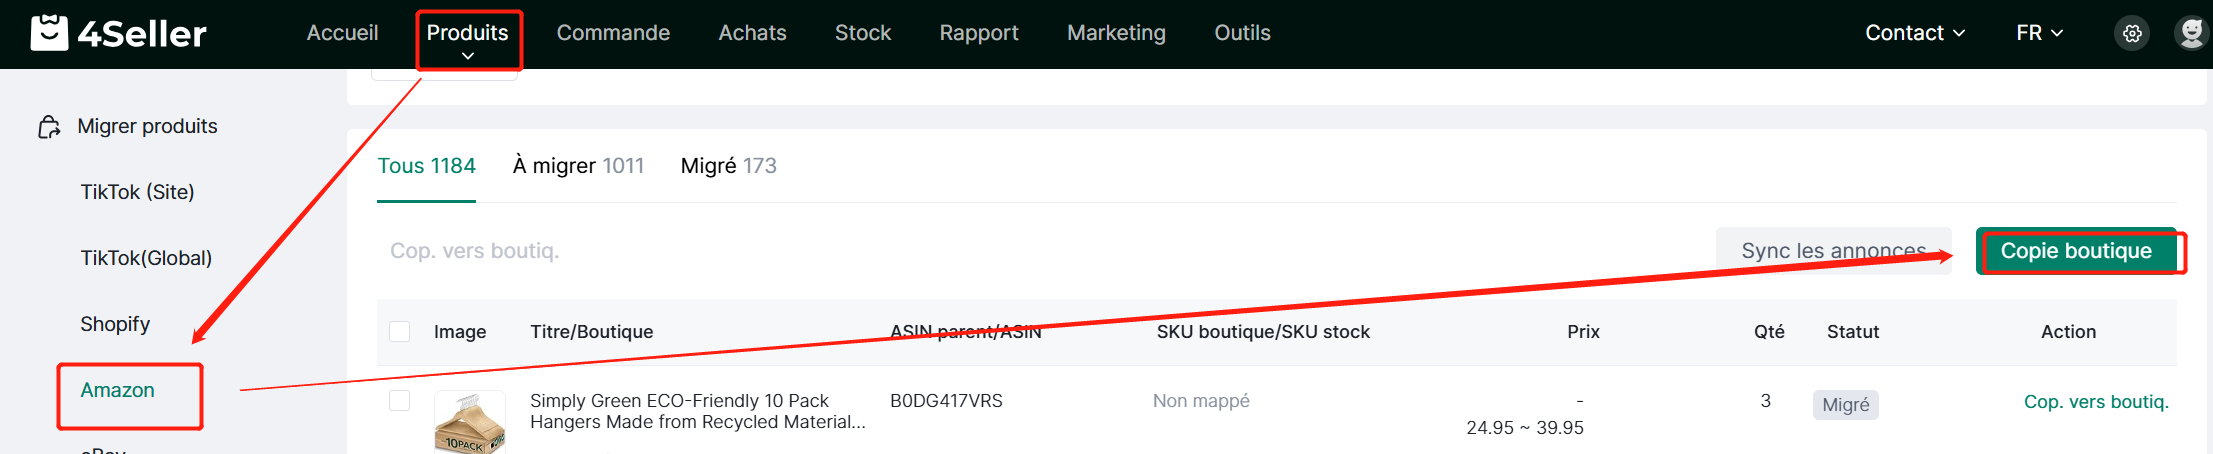Select Amazon in the sidebar
2213x454 pixels.
coord(118,390)
